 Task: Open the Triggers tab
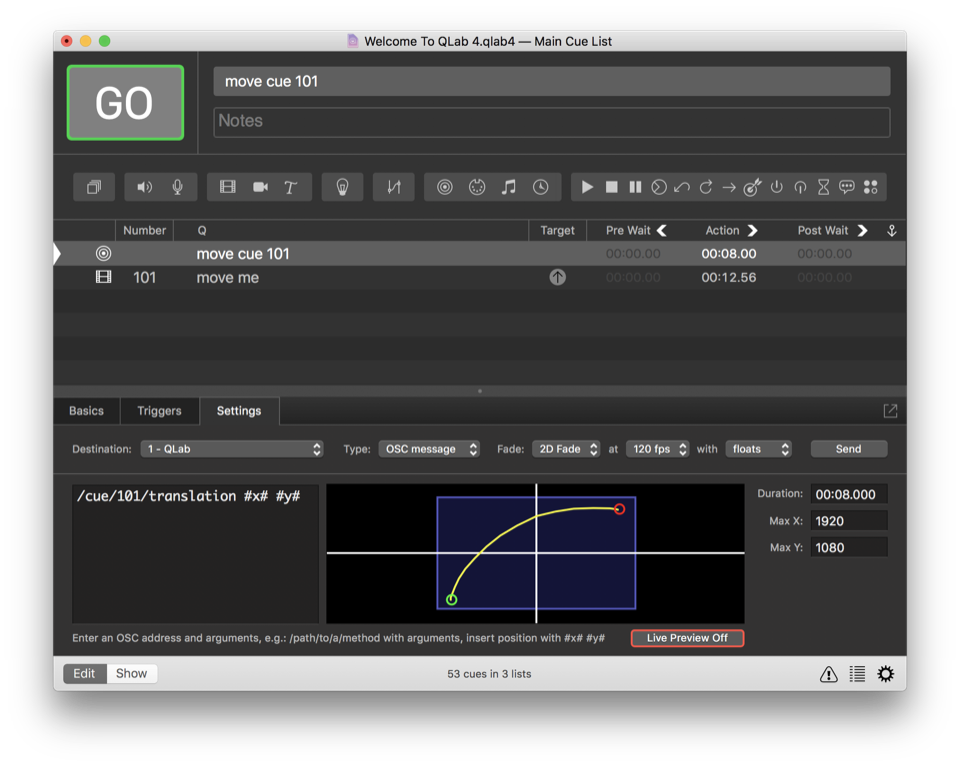[159, 411]
